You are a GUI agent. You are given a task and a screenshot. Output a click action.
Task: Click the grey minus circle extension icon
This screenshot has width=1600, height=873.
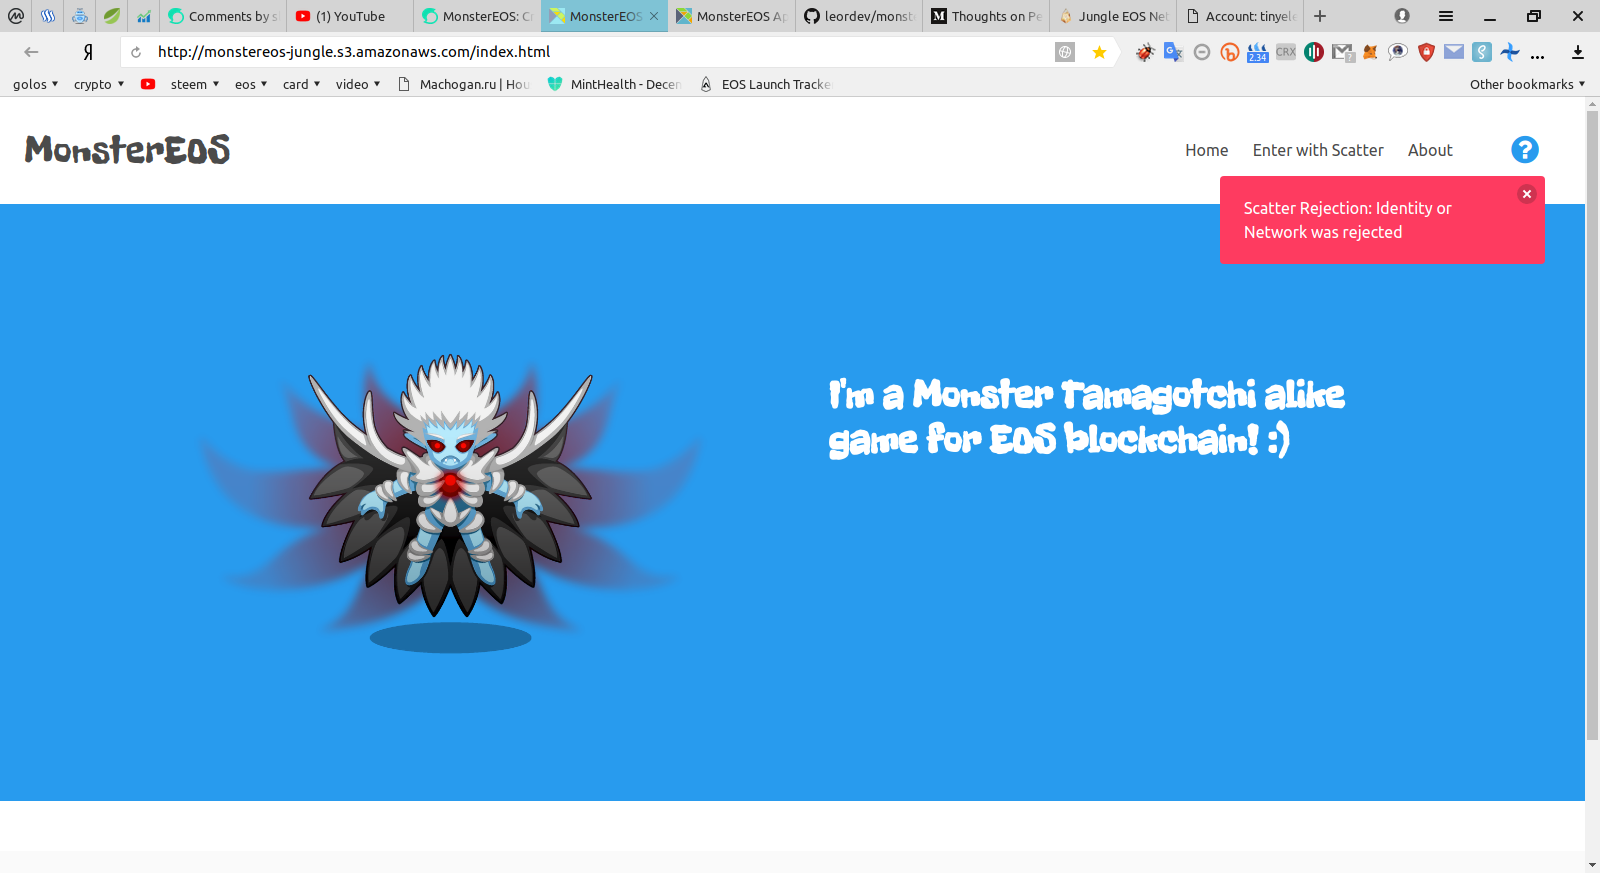click(1202, 52)
